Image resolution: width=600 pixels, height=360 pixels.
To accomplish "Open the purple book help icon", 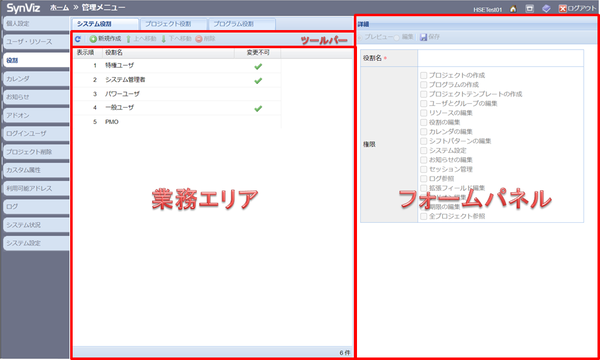I will [546, 9].
